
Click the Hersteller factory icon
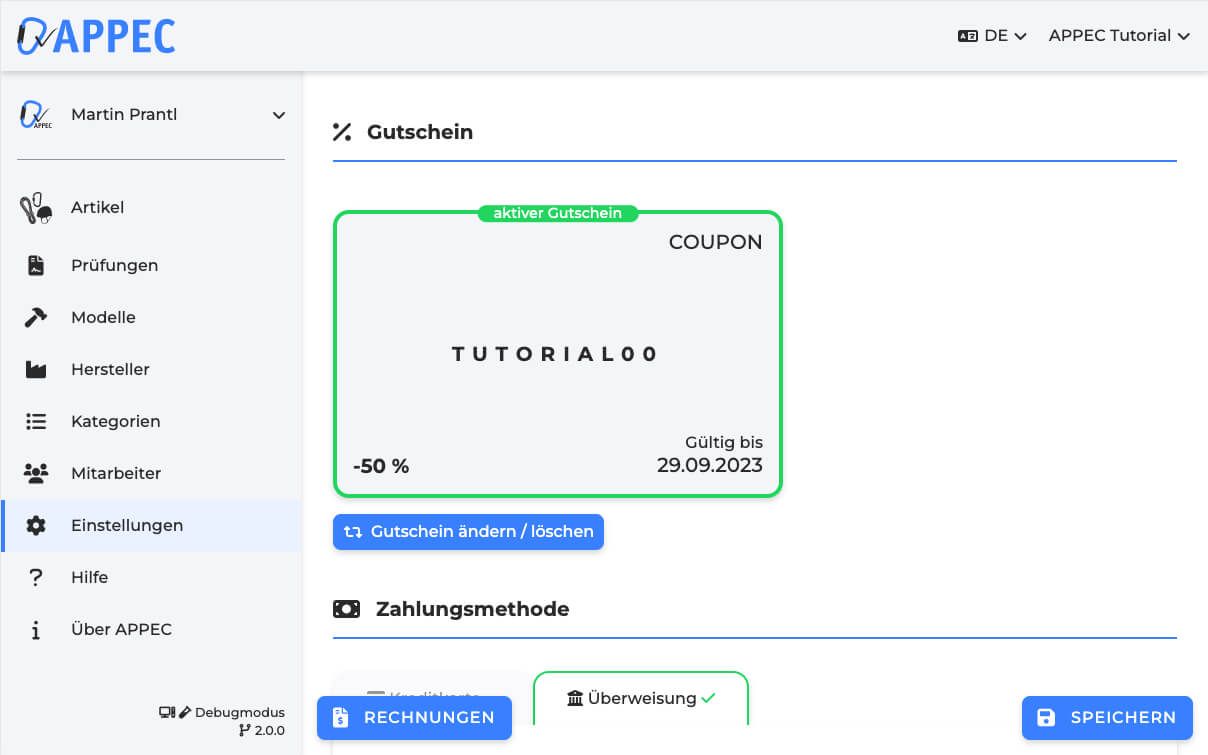[36, 369]
